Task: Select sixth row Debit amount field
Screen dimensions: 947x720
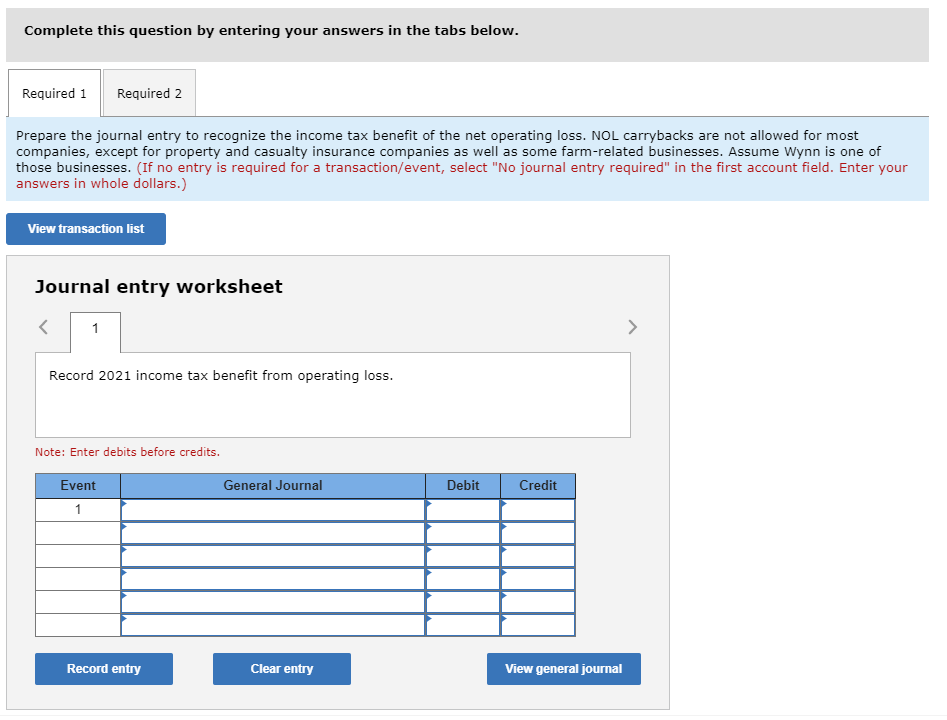Action: (463, 625)
